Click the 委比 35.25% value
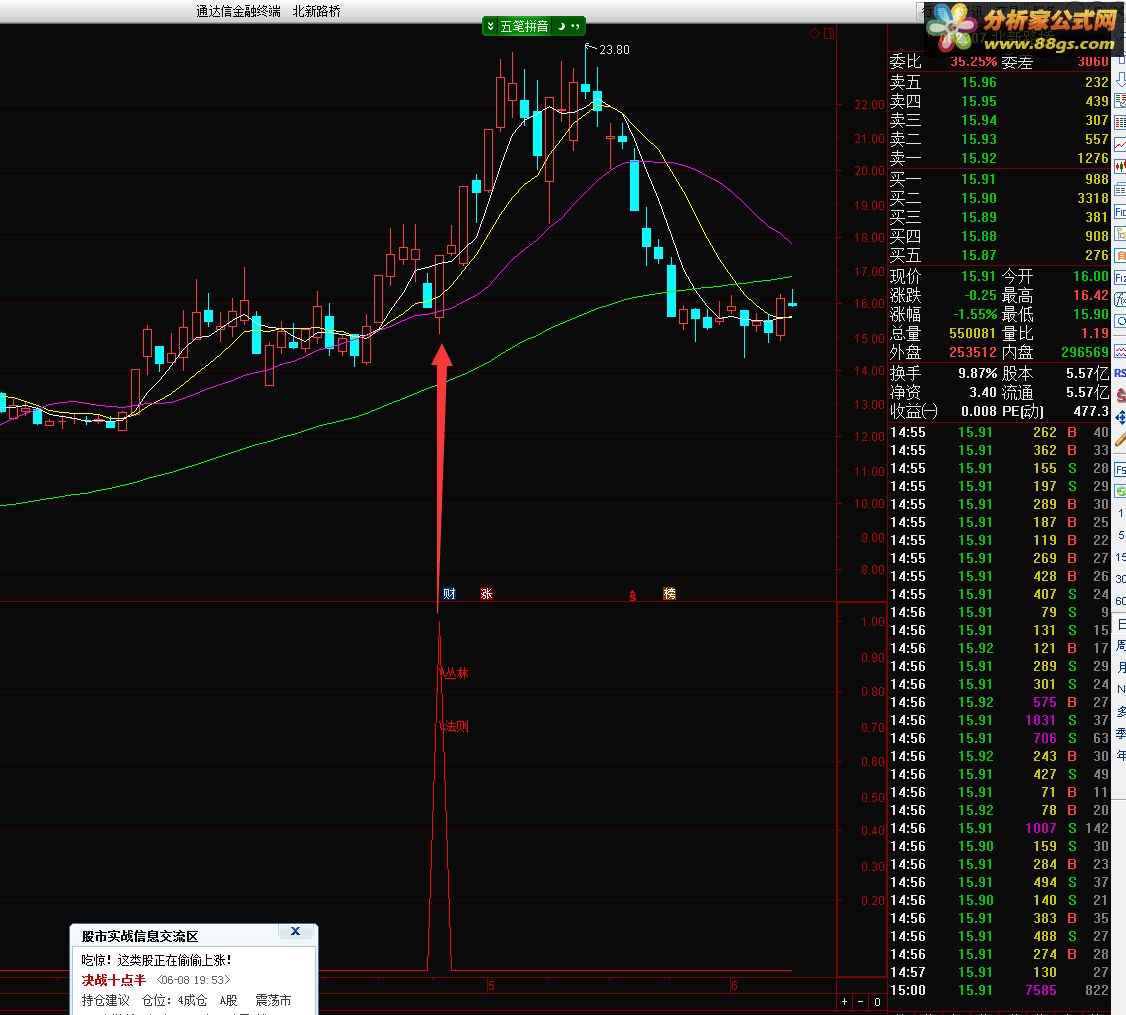 974,62
